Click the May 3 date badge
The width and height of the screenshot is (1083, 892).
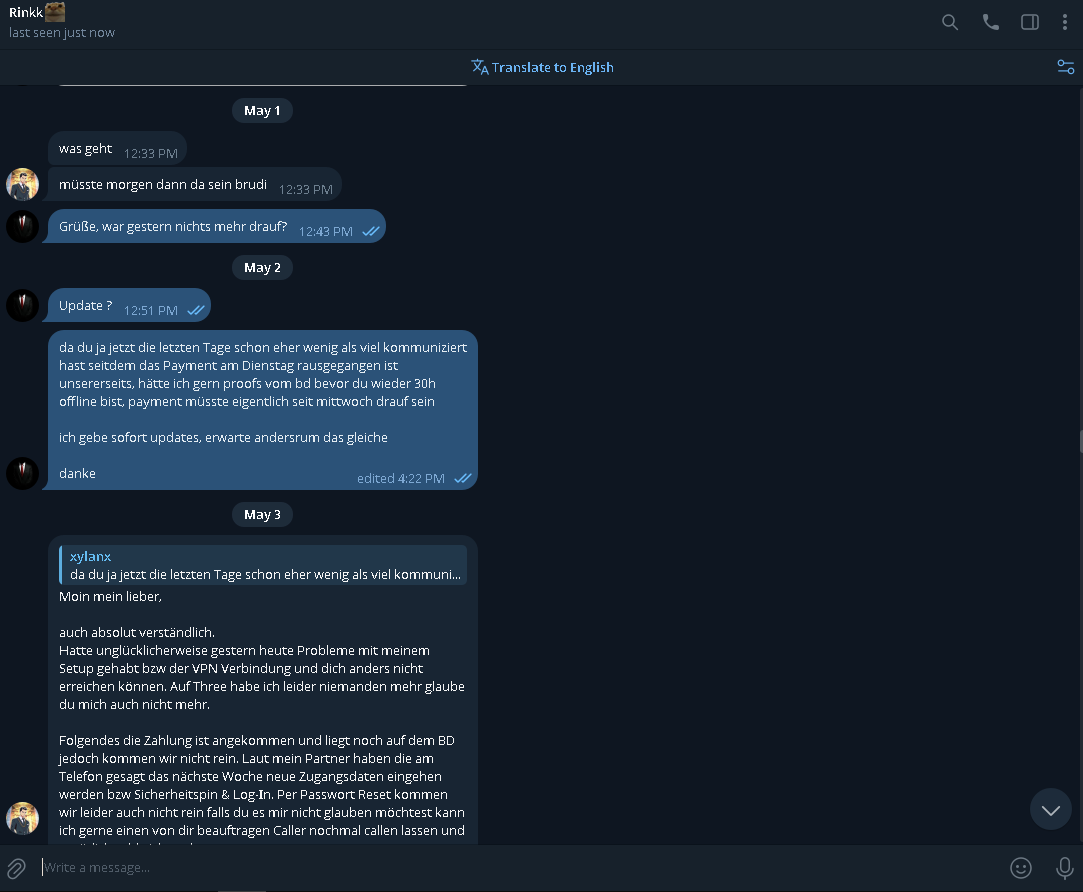point(262,515)
